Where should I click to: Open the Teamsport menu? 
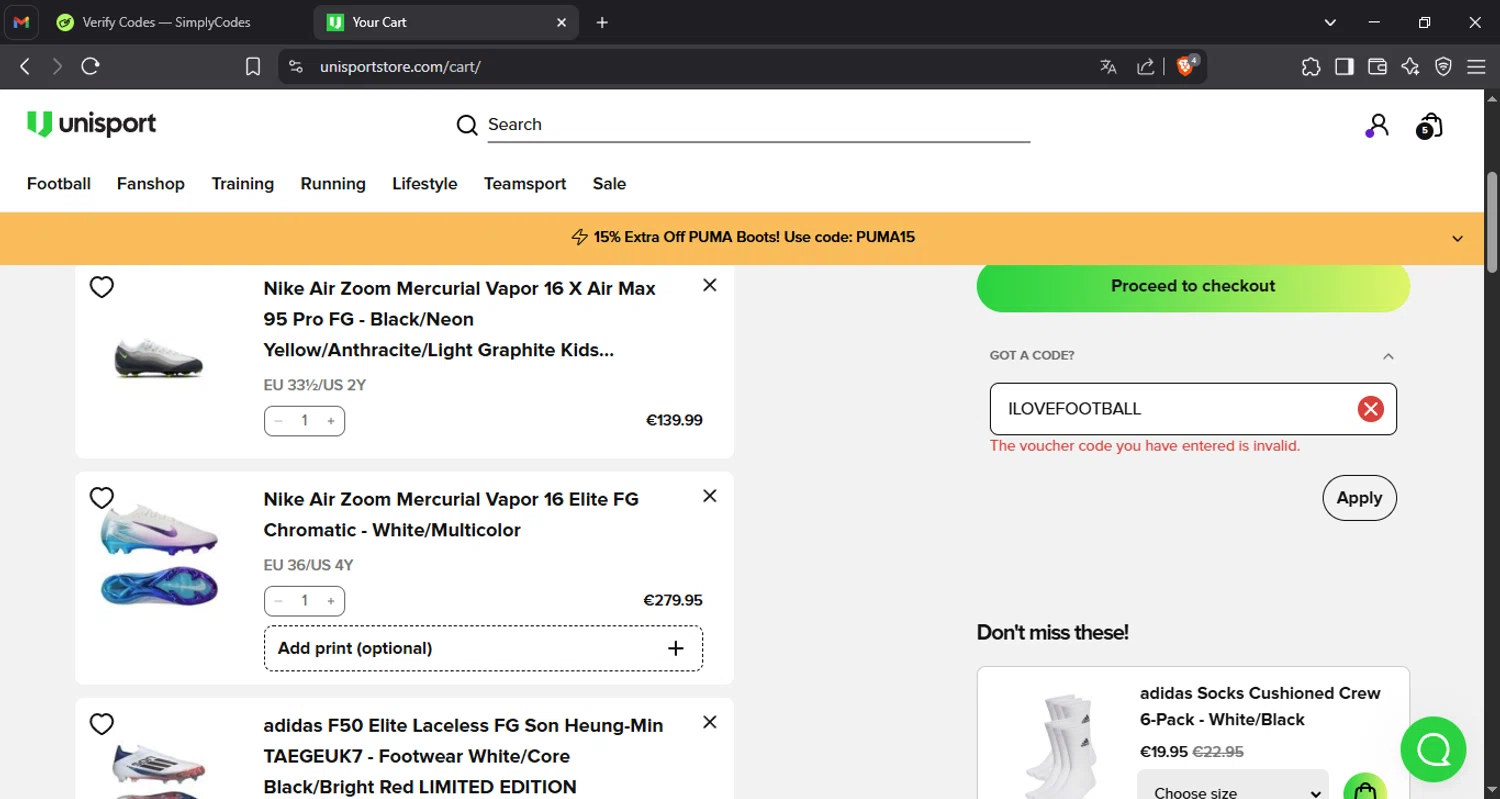point(525,184)
